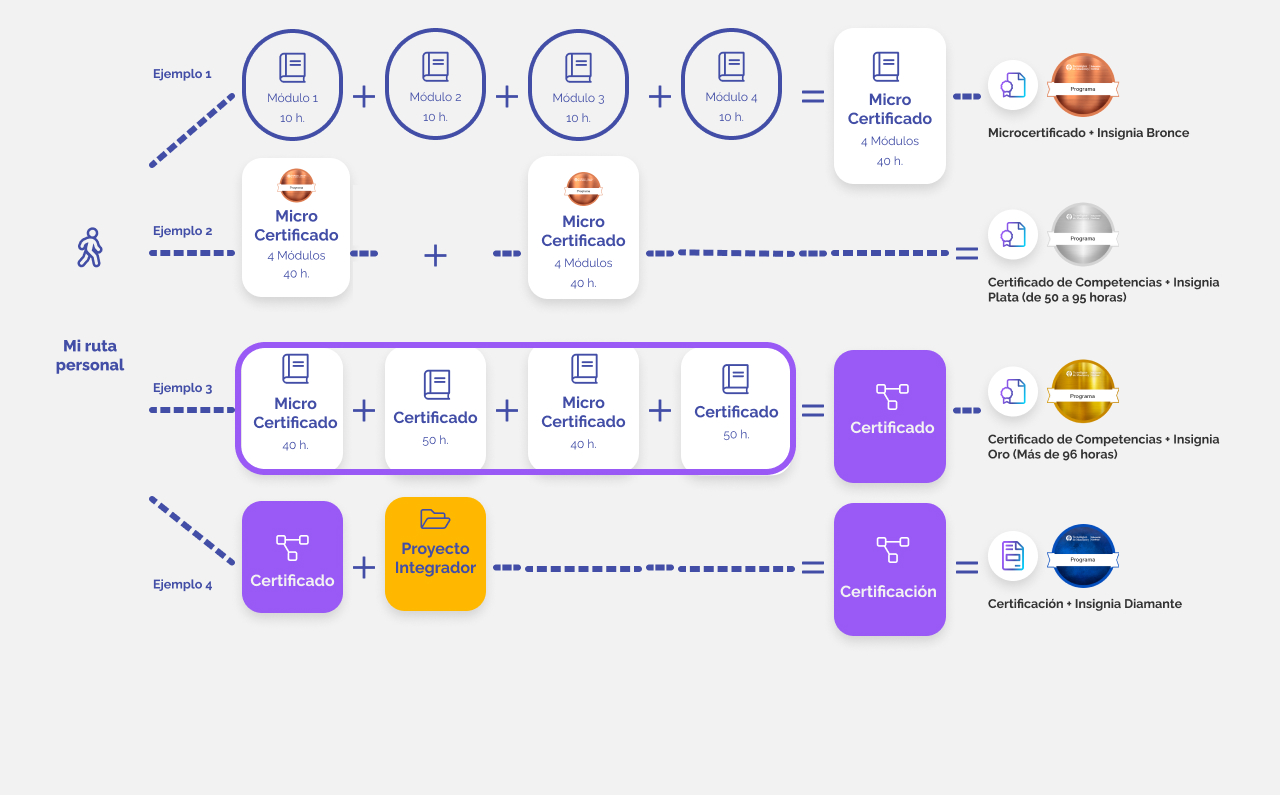
Task: Click the purple Certificación card
Action: (x=889, y=569)
